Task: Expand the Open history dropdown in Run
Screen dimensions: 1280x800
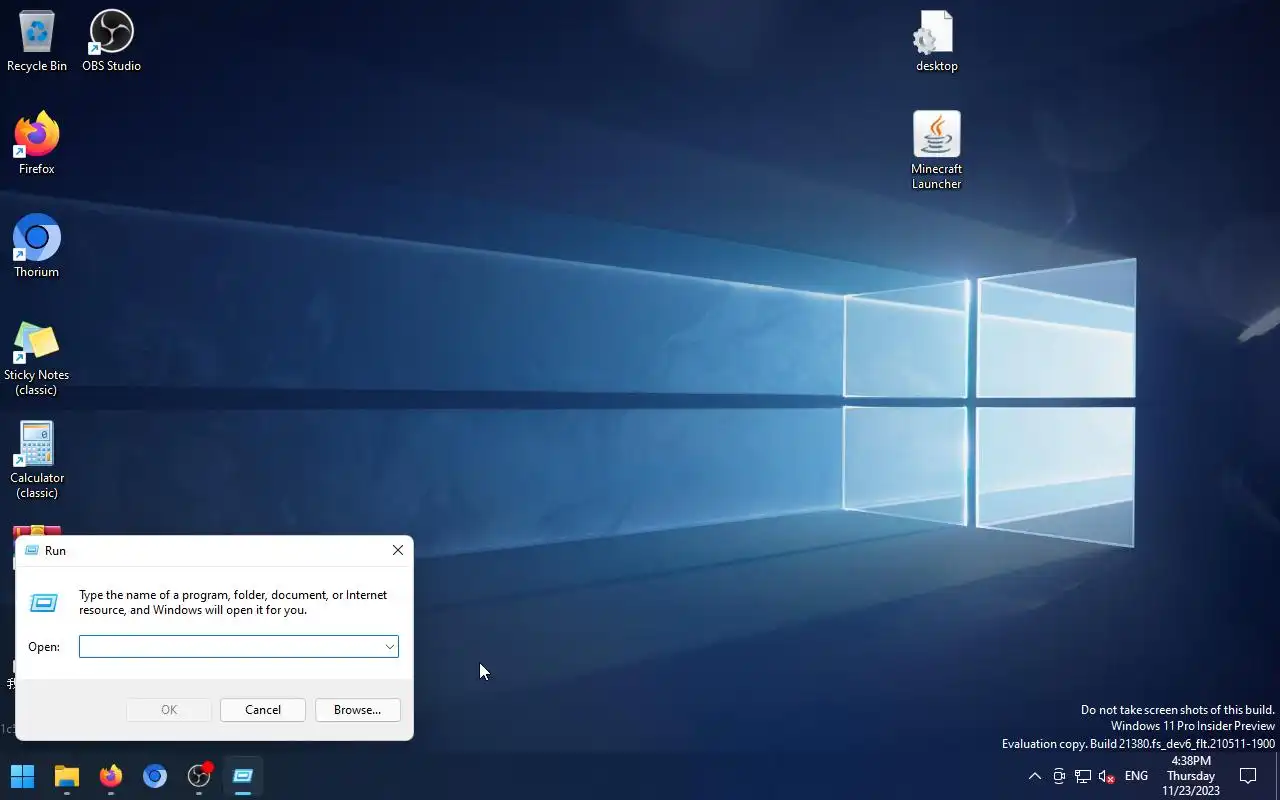Action: (x=390, y=647)
